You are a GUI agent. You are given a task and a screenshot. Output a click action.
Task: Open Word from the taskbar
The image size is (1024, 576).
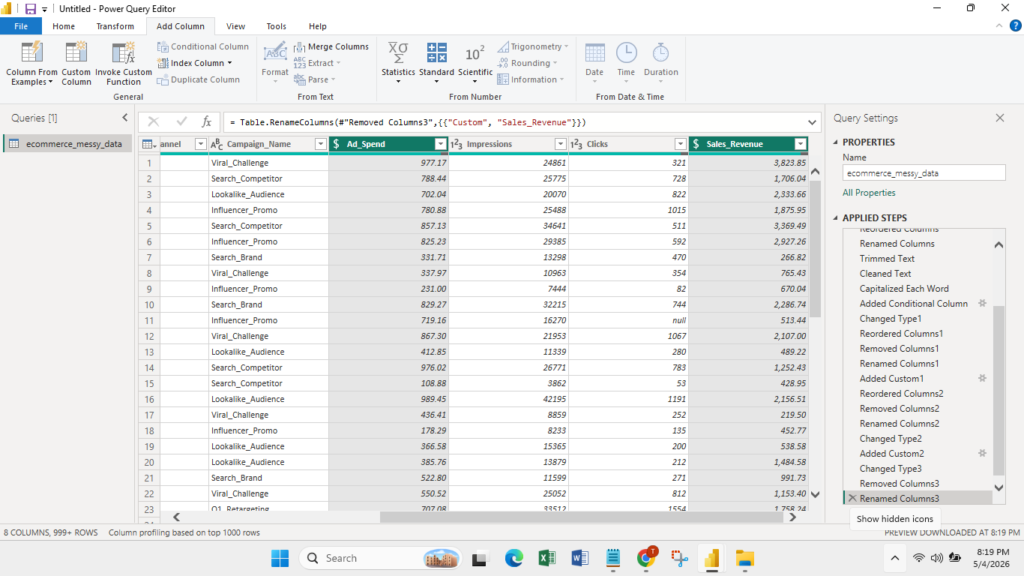(x=579, y=558)
